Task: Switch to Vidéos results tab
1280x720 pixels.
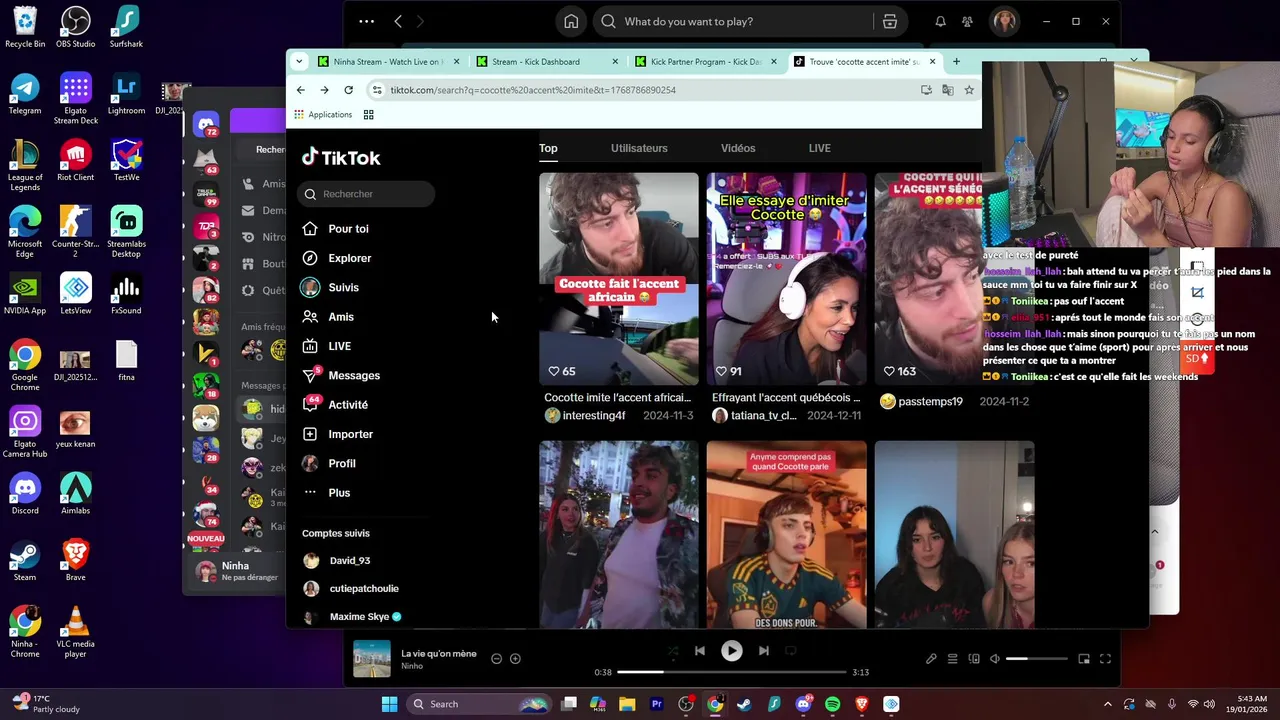Action: click(738, 148)
